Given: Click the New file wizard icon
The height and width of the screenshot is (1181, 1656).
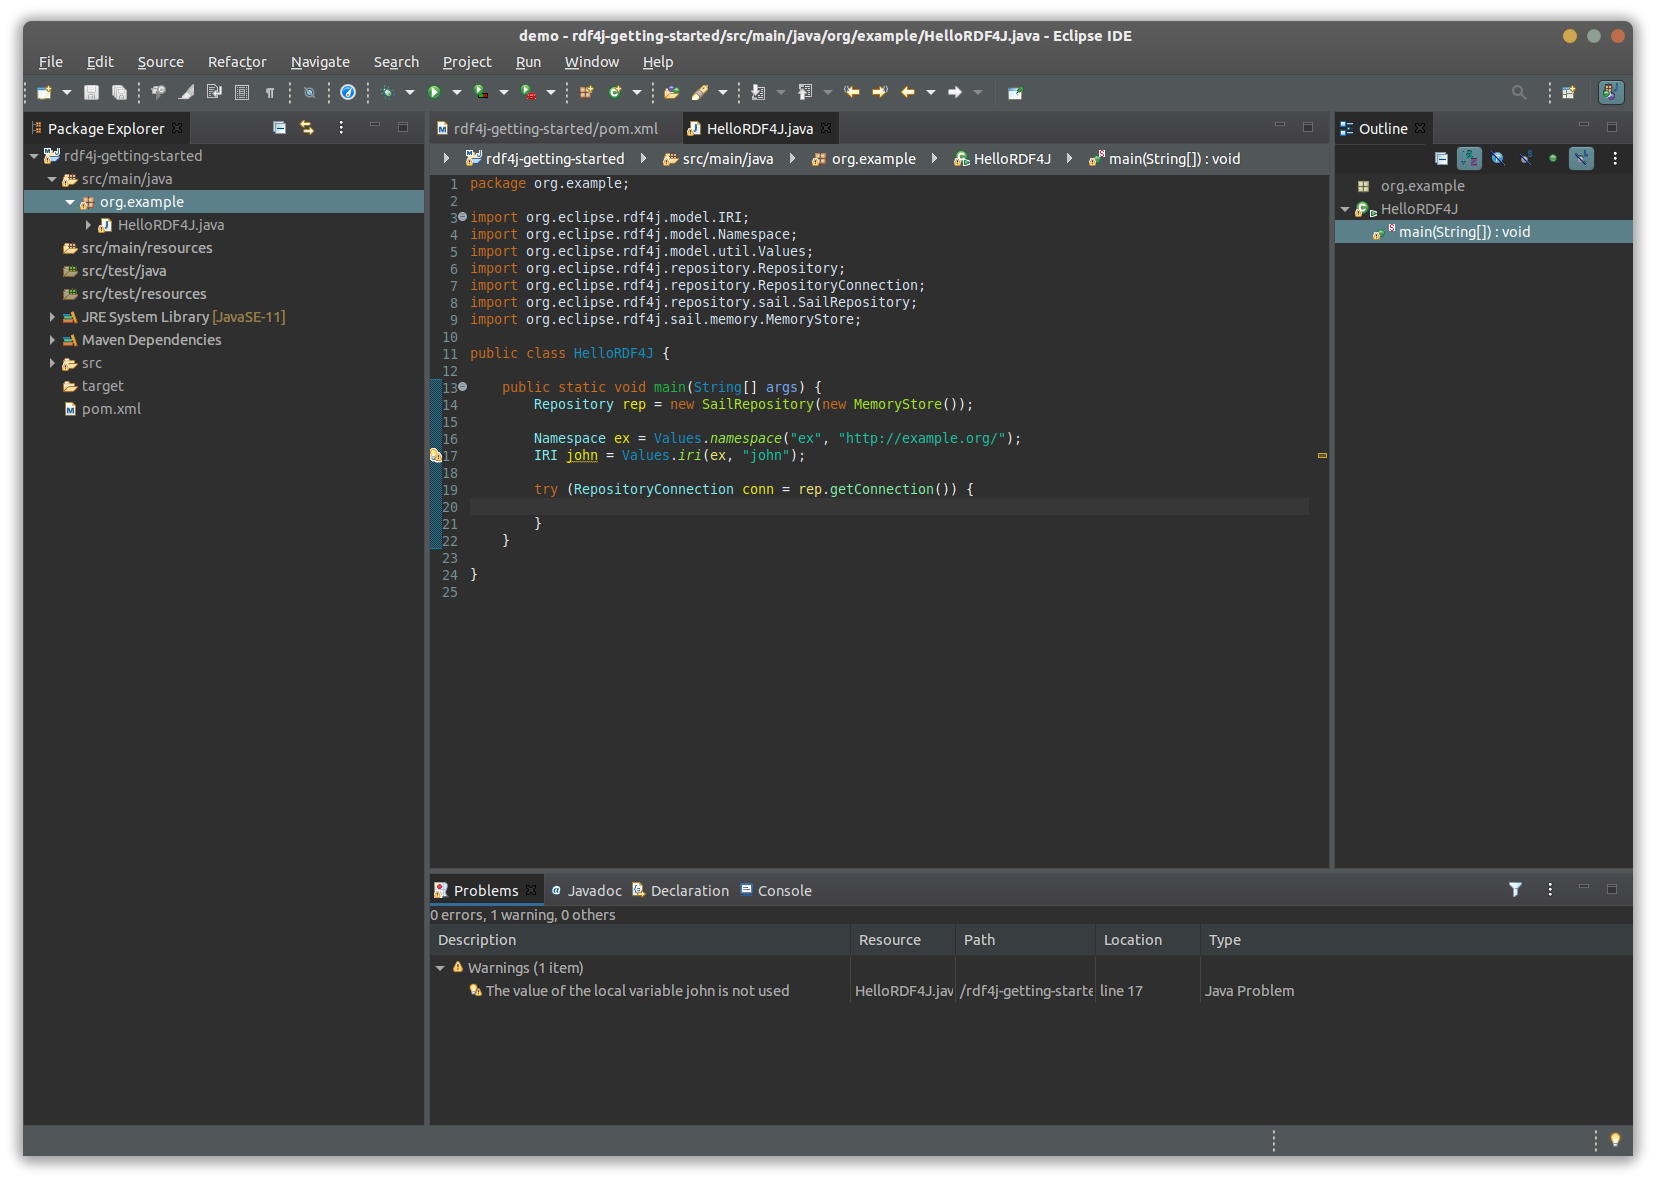Looking at the screenshot, I should coord(44,93).
